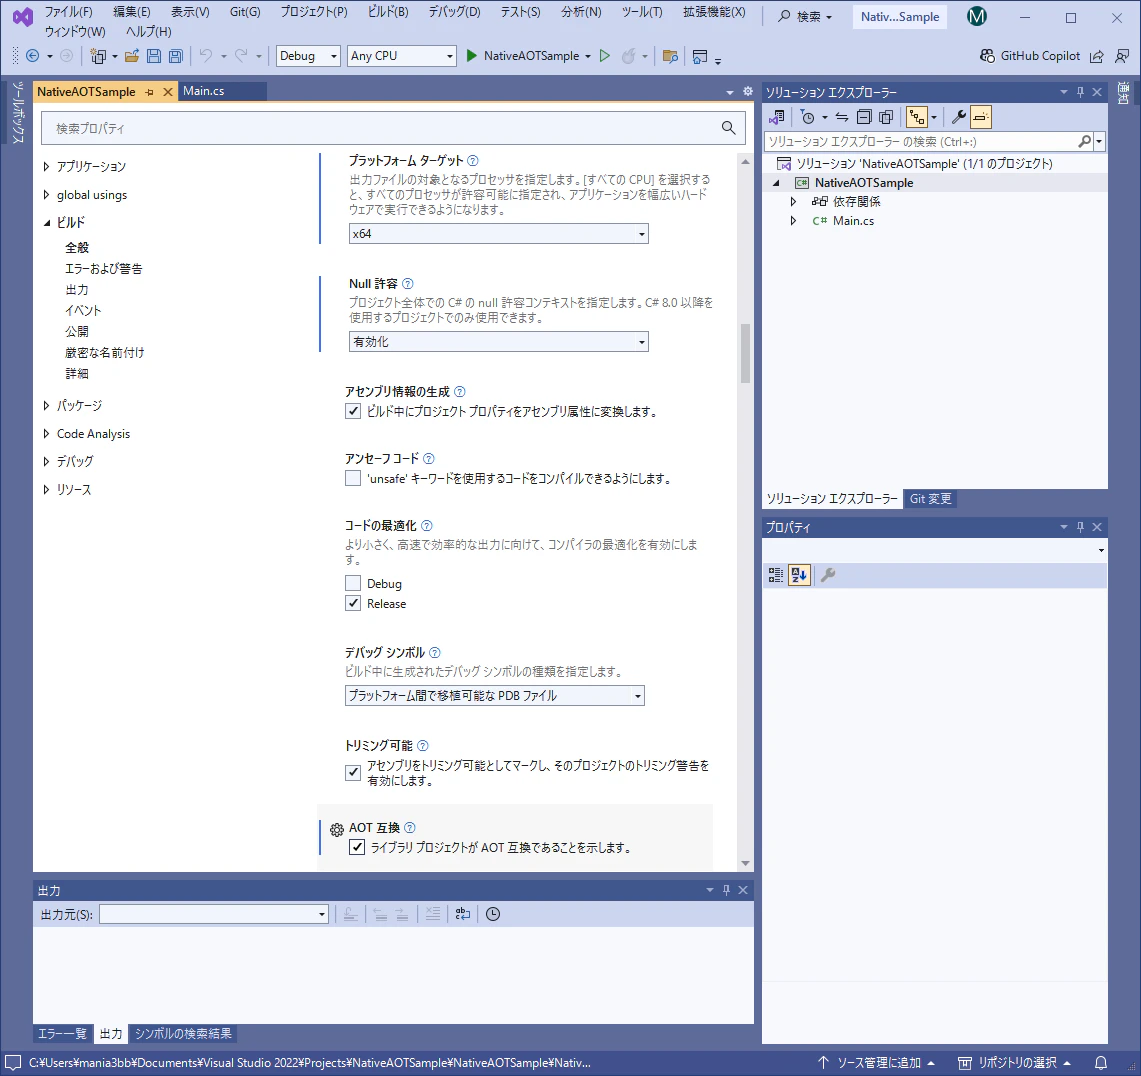Click the 検索 button in title bar
Screen dimensions: 1141x1076
[x=805, y=17]
